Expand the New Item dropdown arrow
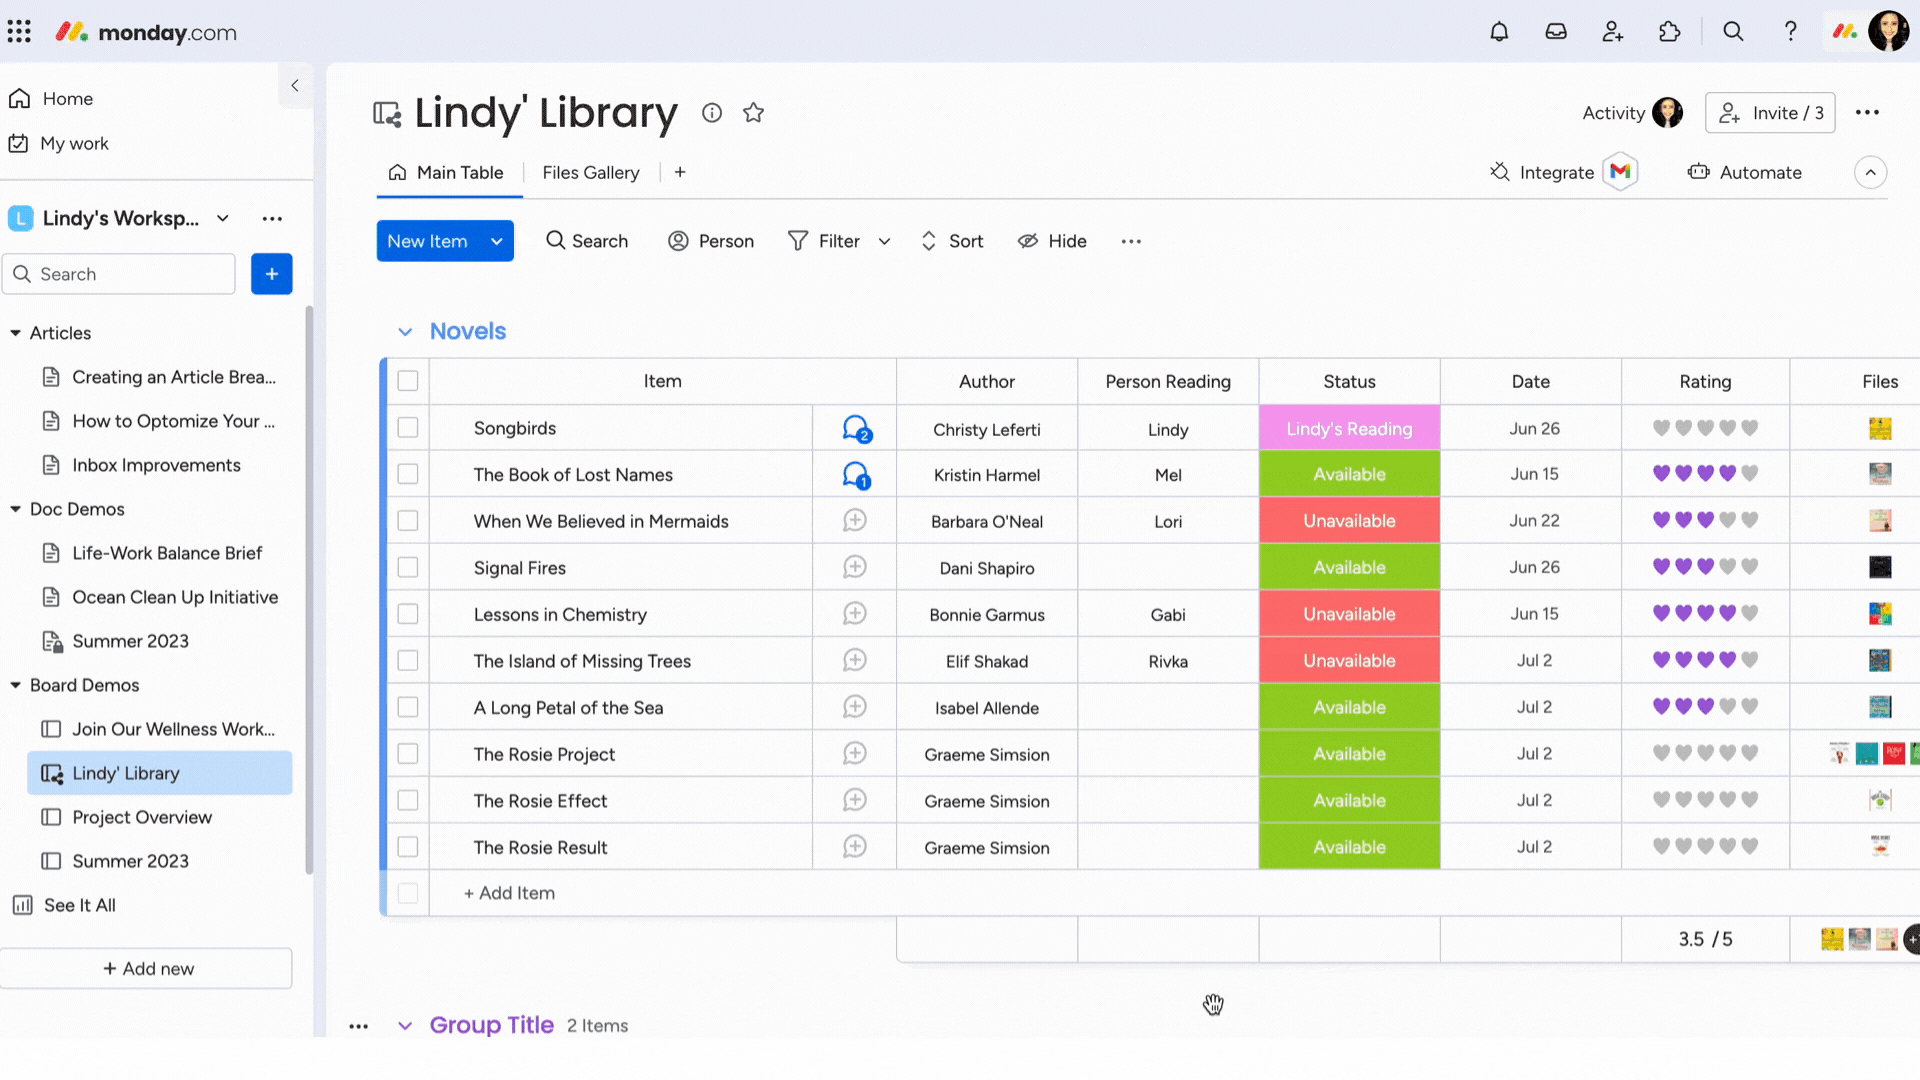 [498, 241]
